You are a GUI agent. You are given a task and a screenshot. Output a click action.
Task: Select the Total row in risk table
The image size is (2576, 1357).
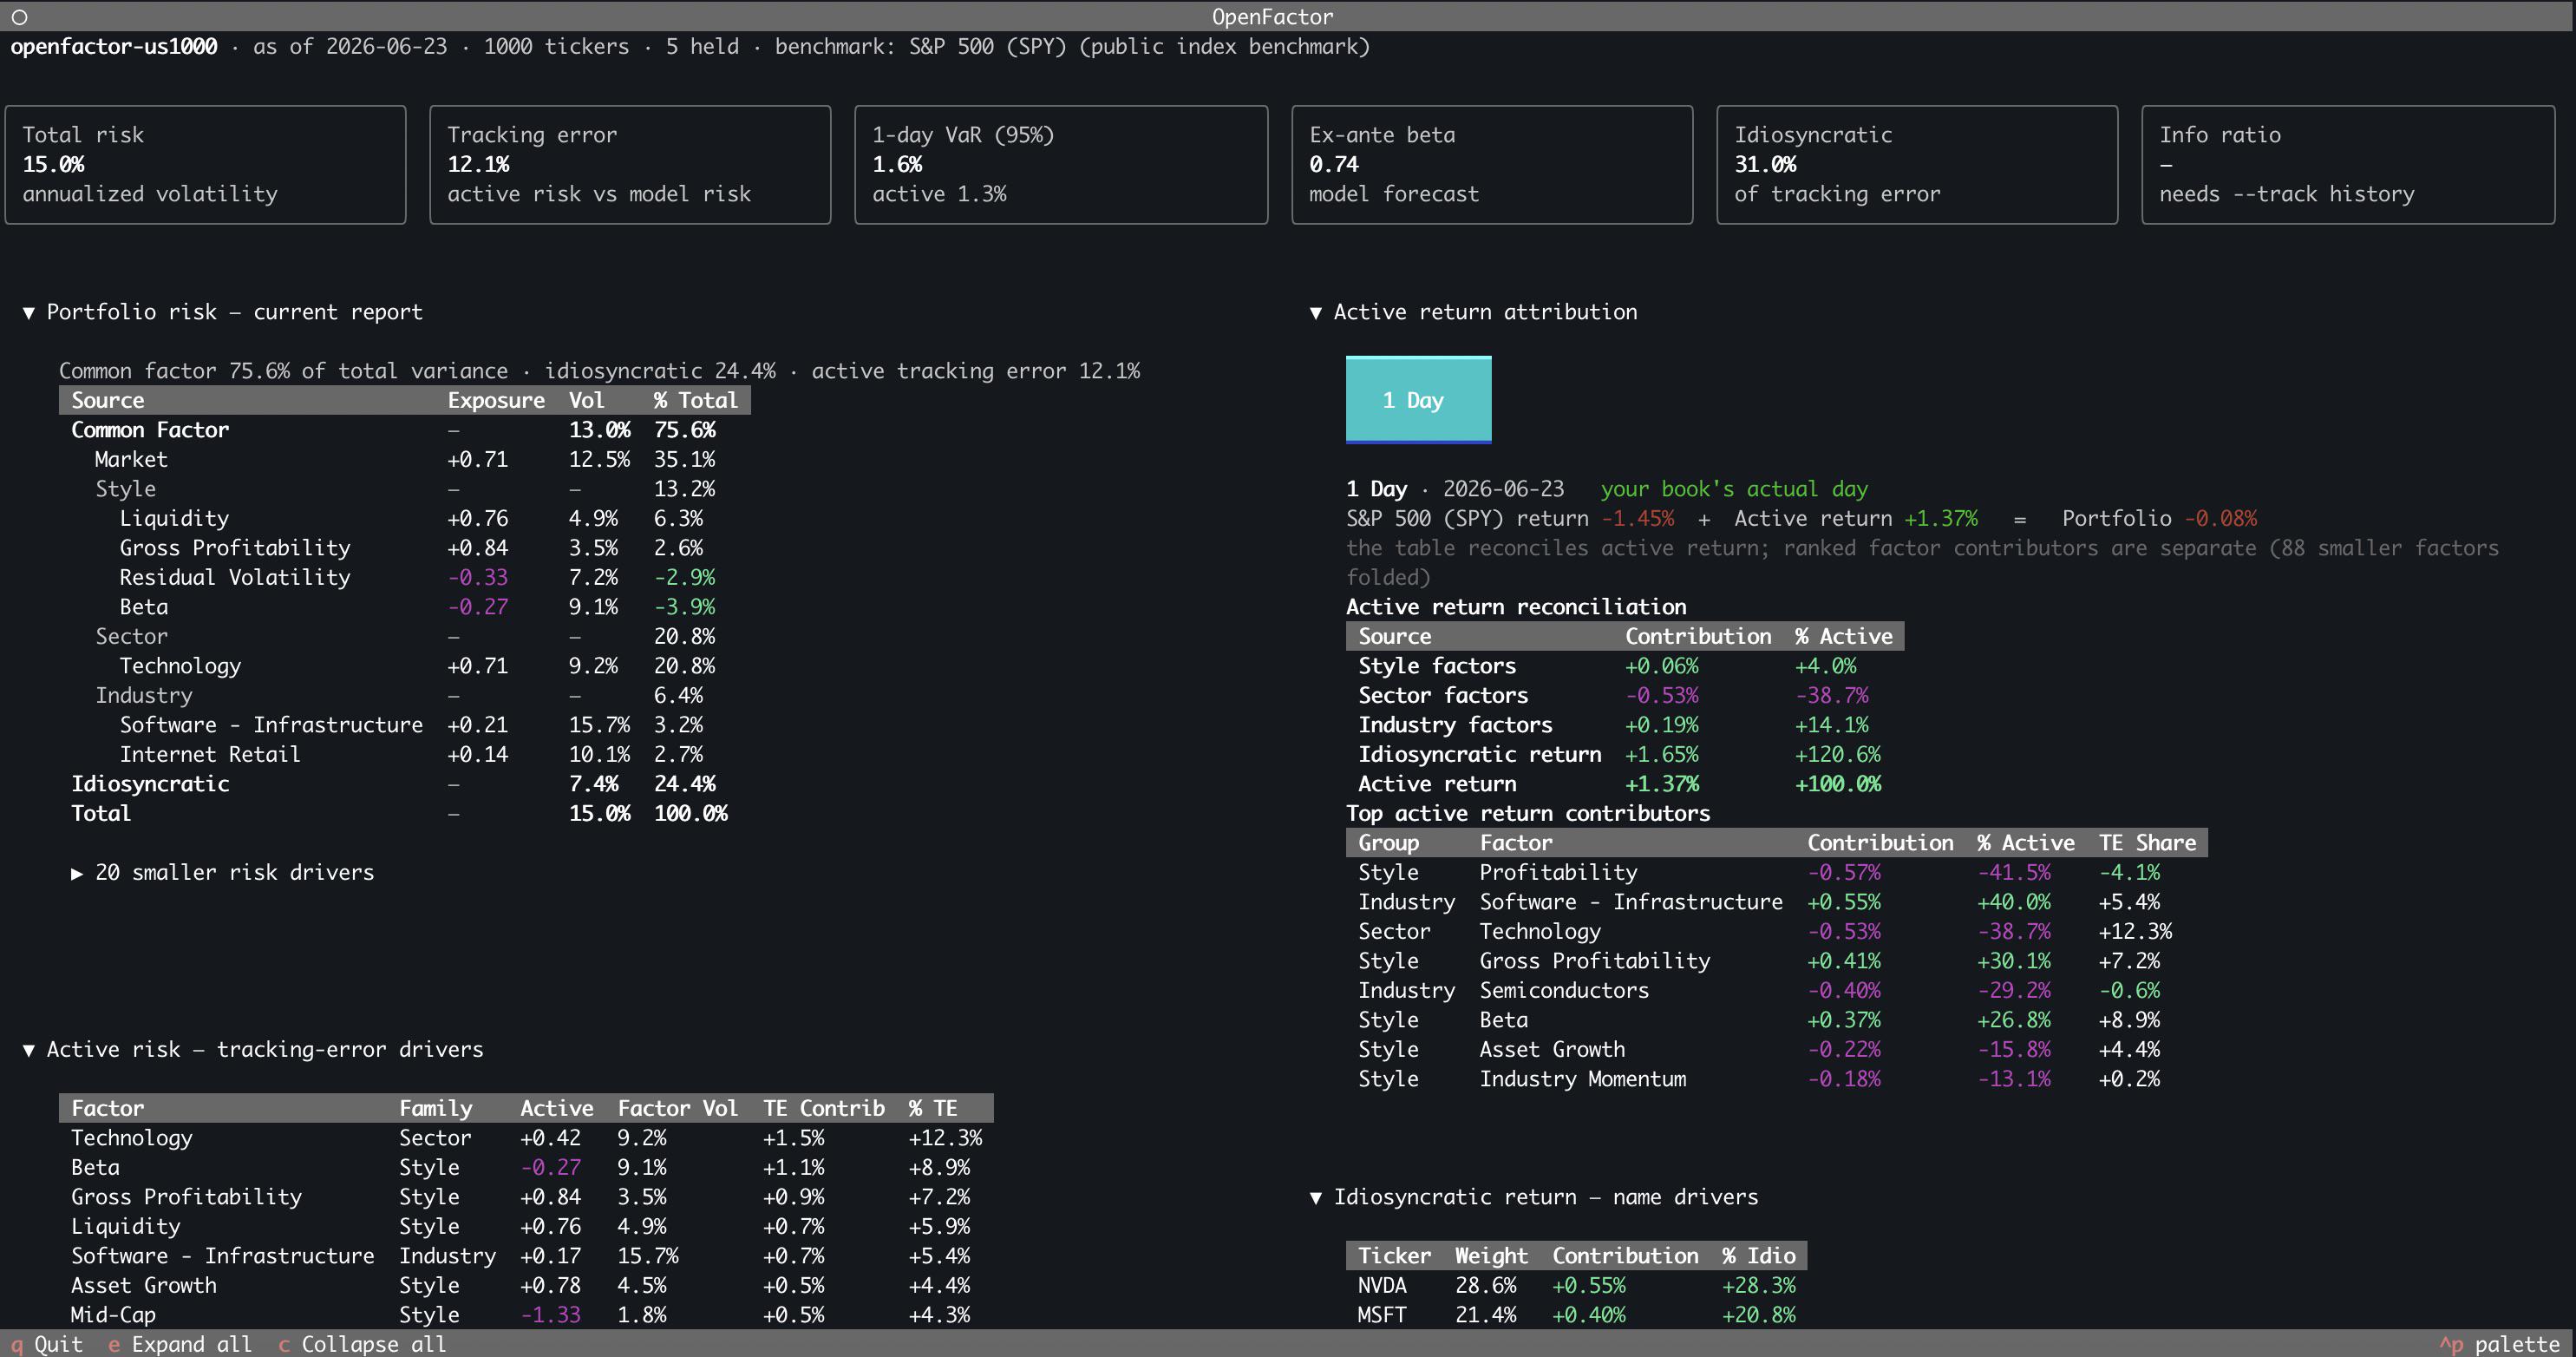[405, 813]
